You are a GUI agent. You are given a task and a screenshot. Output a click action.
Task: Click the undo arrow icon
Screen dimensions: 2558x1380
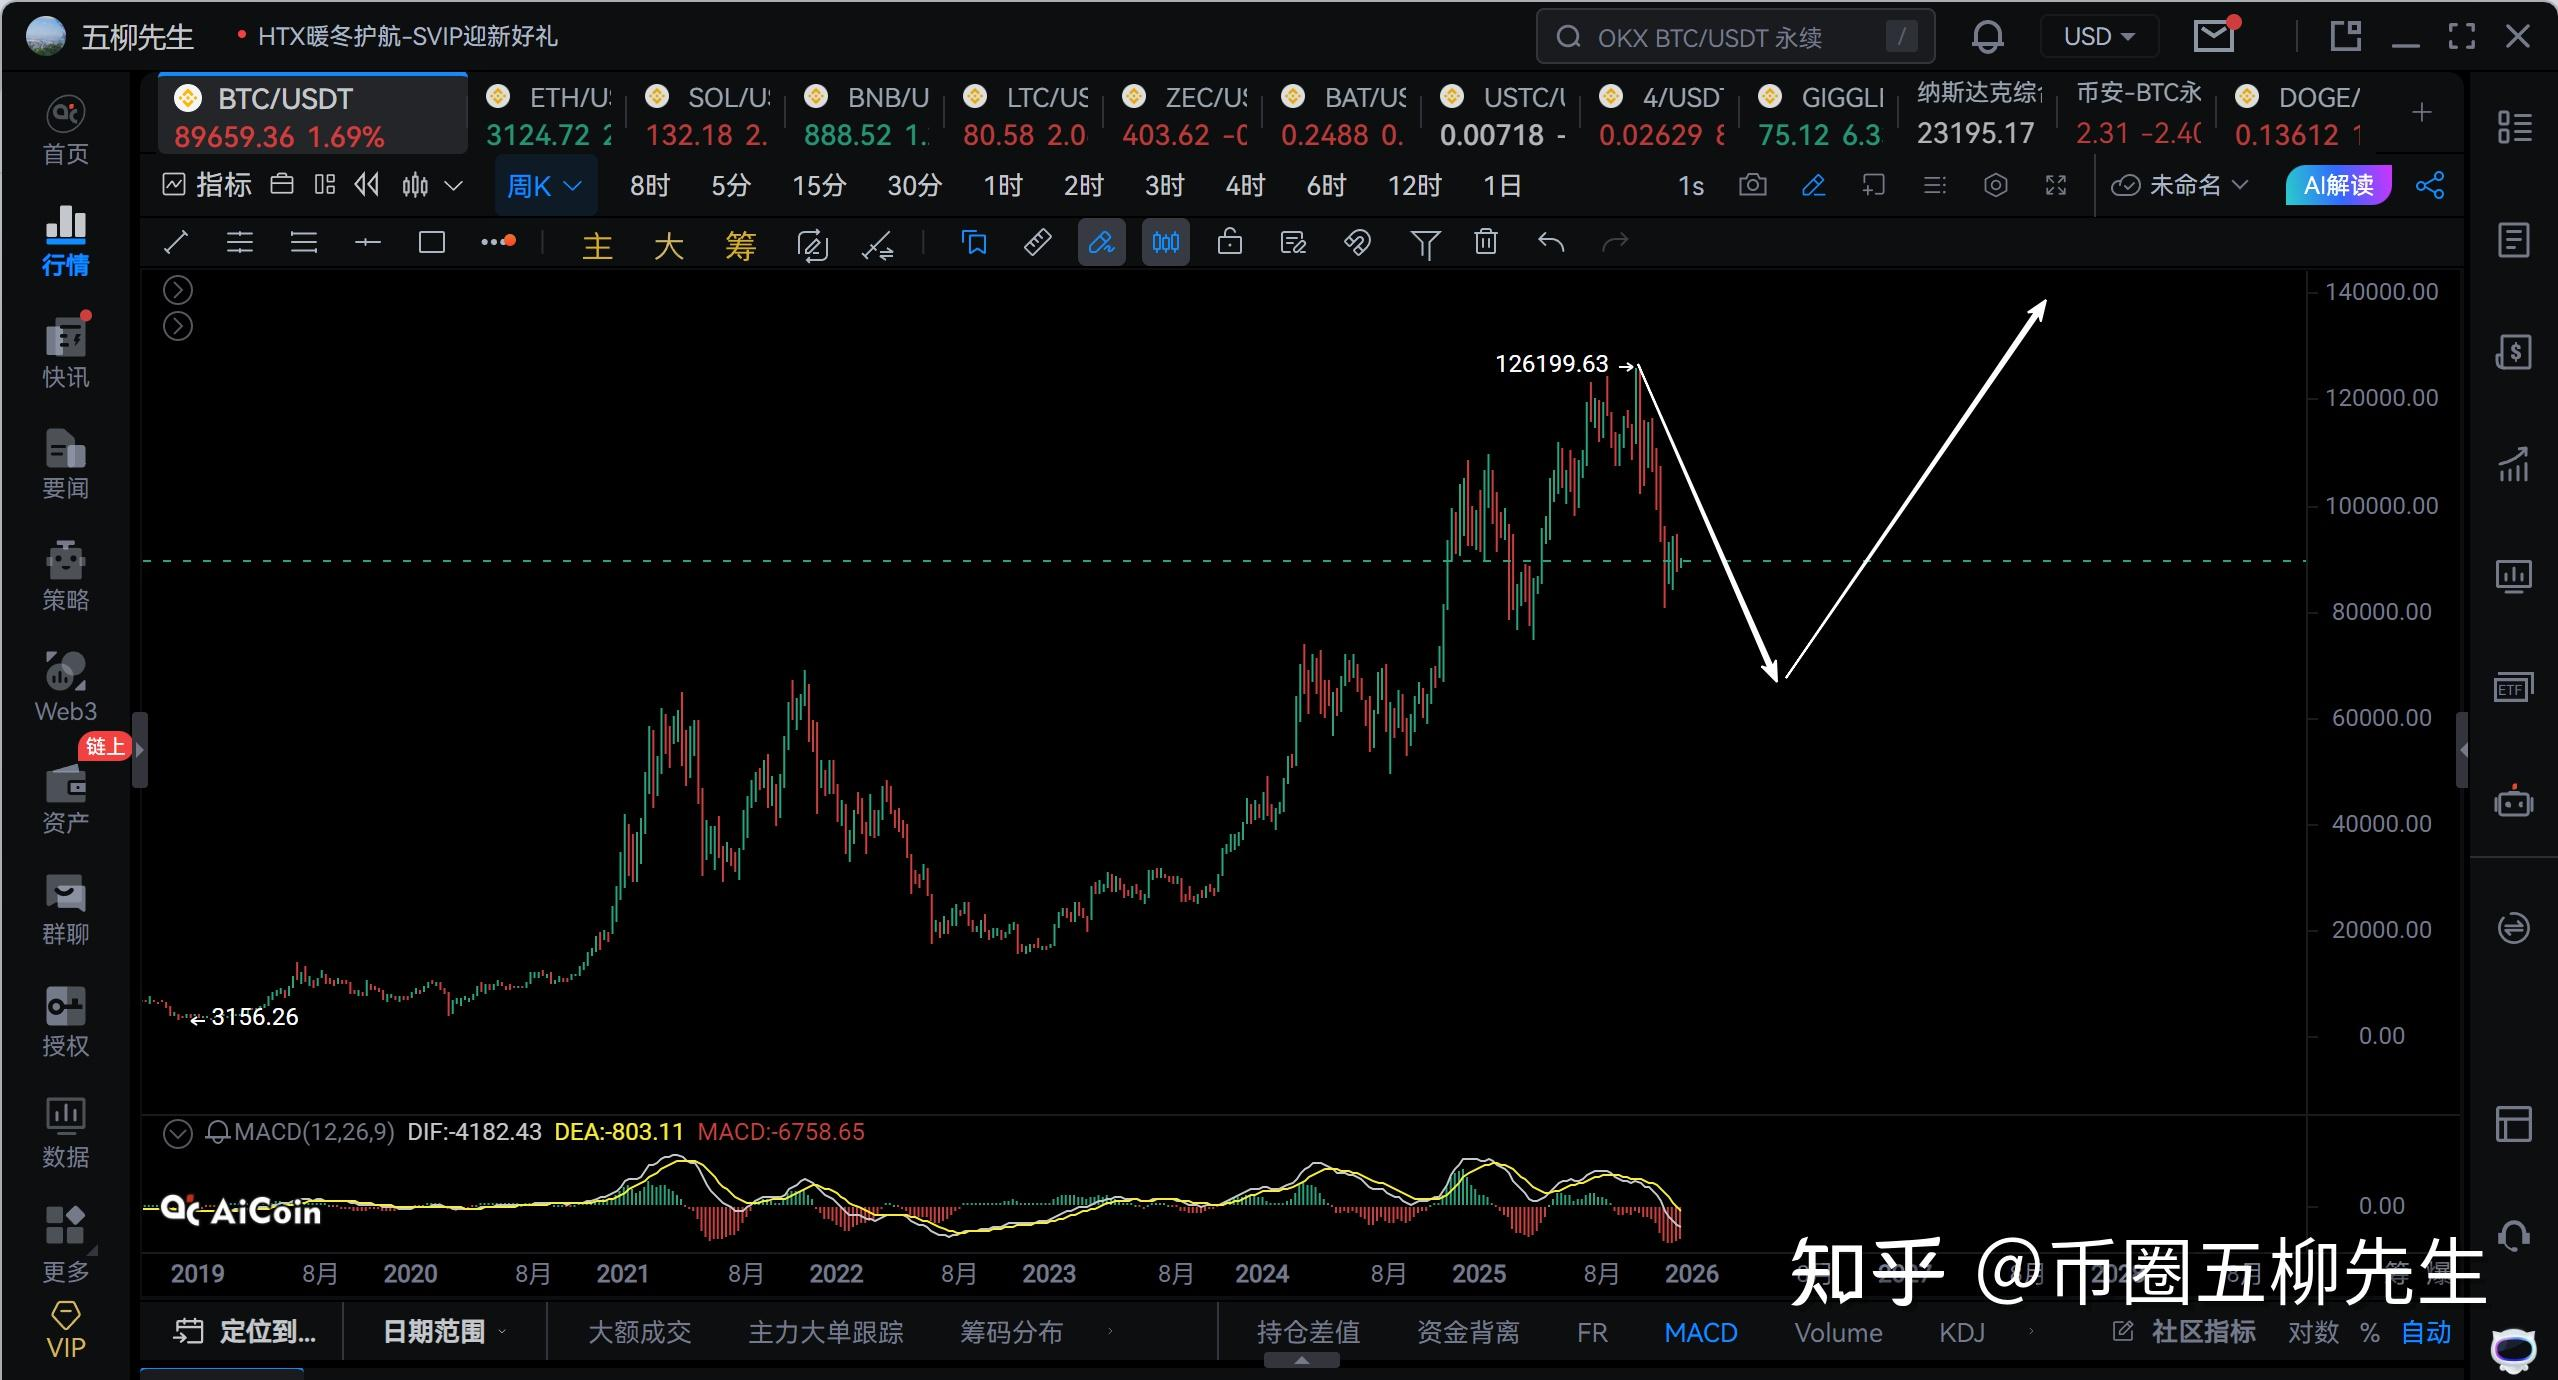[x=1550, y=243]
